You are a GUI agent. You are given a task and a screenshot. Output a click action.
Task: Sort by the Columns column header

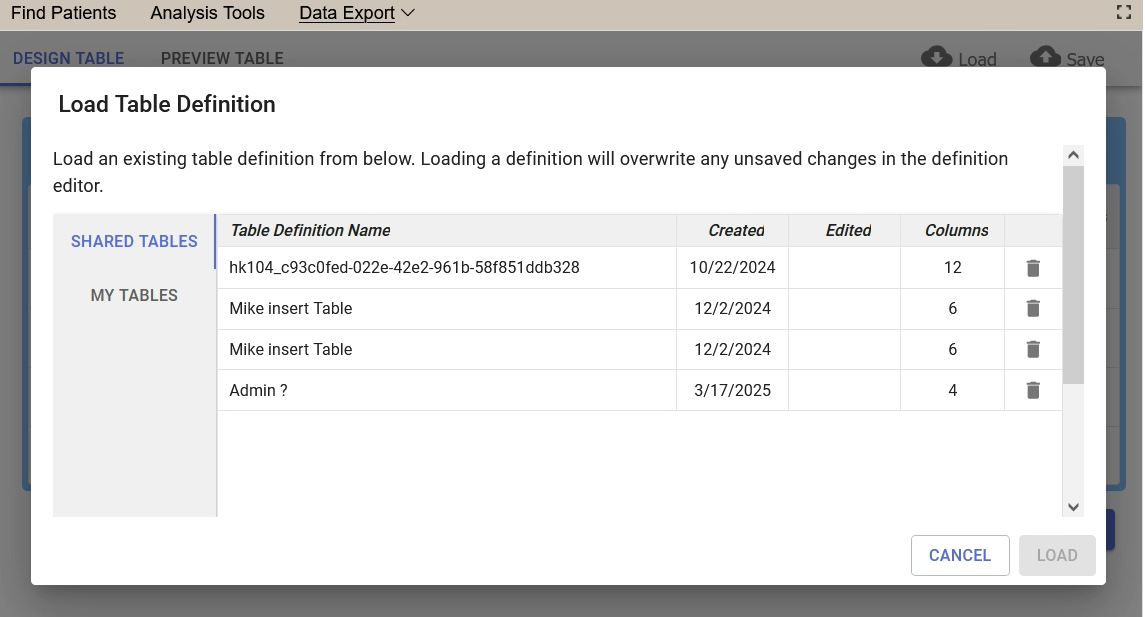[x=956, y=231]
